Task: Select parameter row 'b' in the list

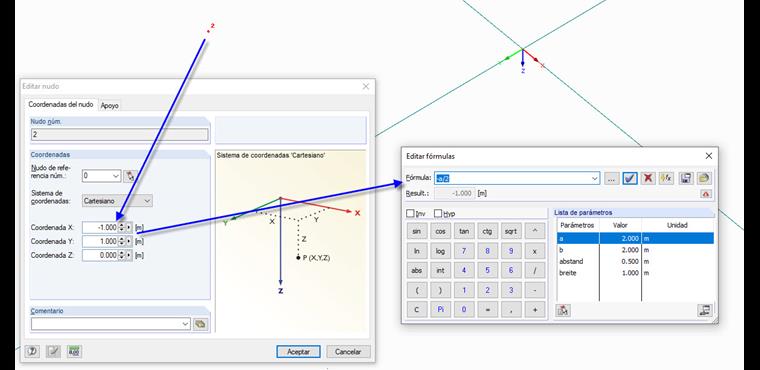Action: pyautogui.click(x=635, y=250)
